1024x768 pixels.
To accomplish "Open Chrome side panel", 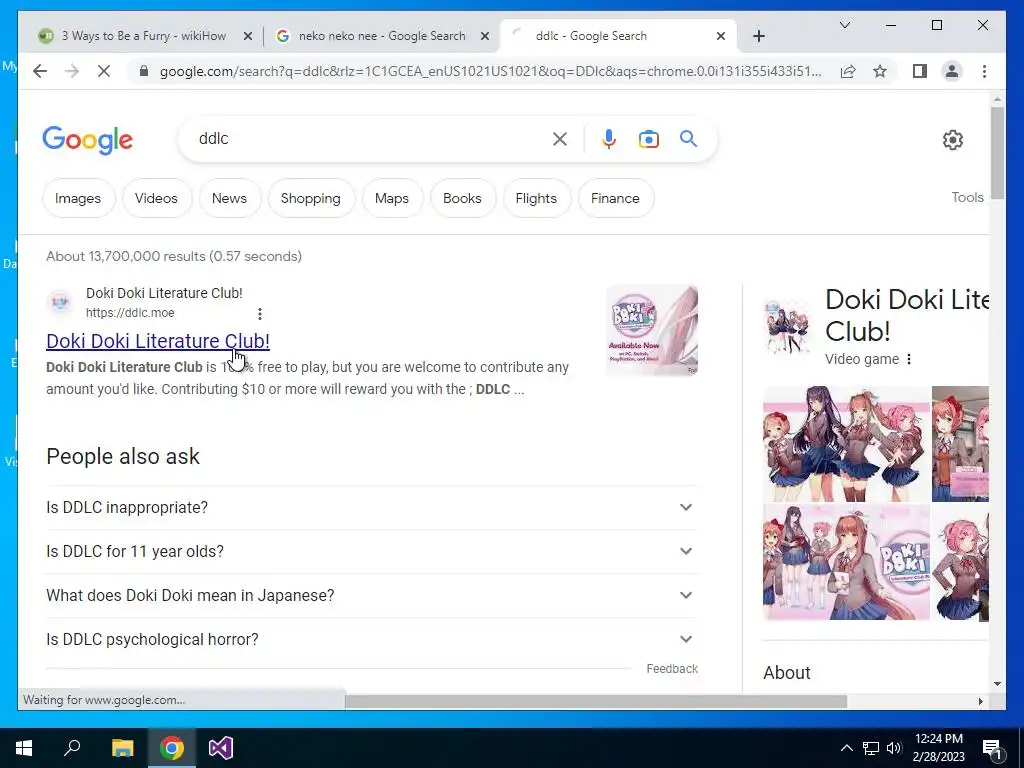I will coord(920,71).
